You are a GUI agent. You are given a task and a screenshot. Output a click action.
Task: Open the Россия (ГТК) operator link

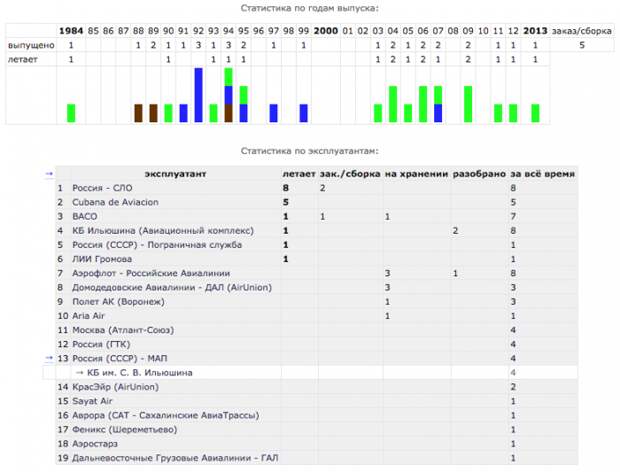[x=101, y=344]
